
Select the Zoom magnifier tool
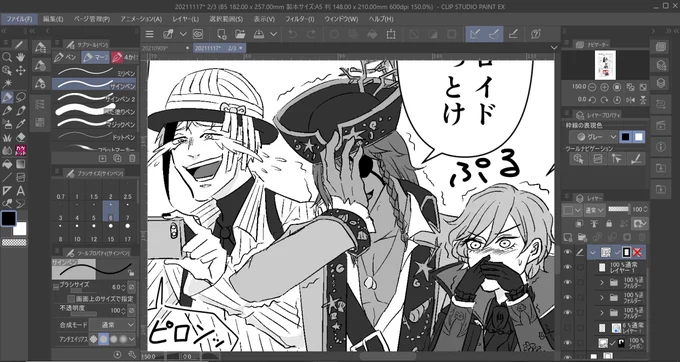coord(7,57)
